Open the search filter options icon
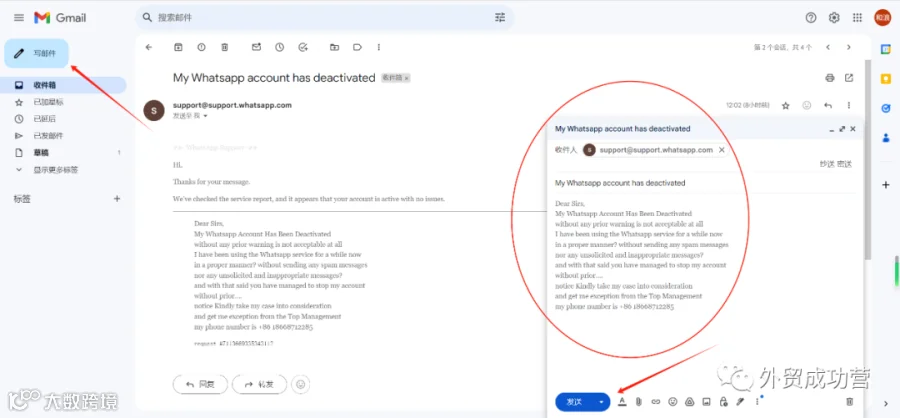The height and width of the screenshot is (418, 900). click(500, 18)
